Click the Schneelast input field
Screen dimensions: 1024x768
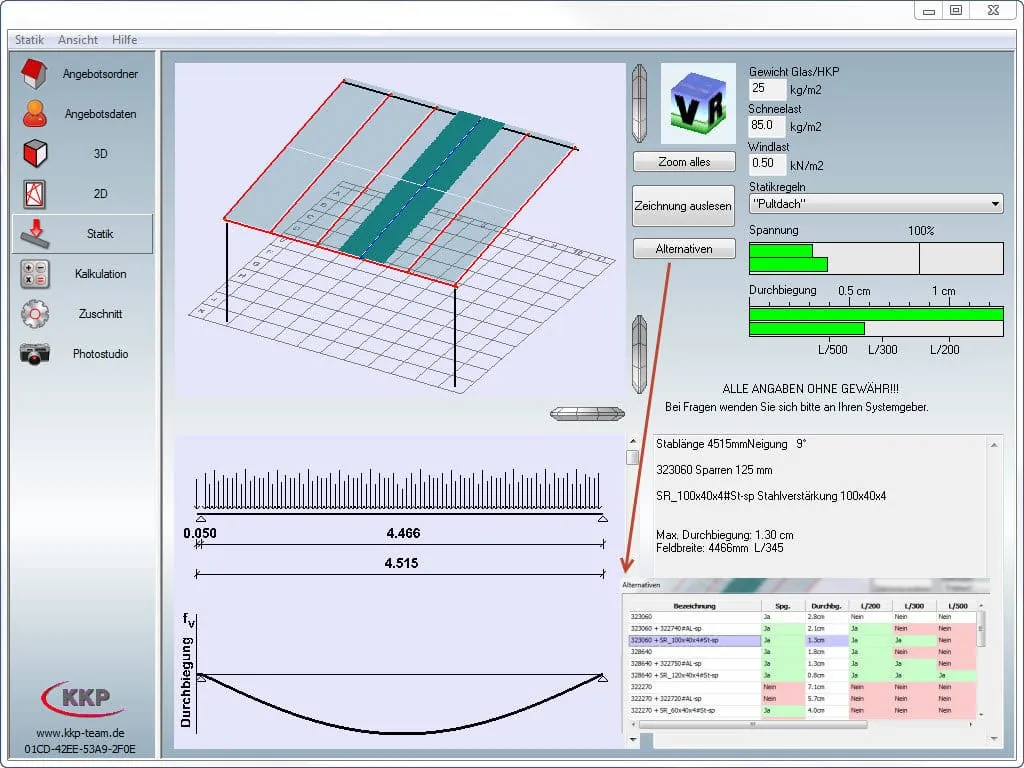767,125
